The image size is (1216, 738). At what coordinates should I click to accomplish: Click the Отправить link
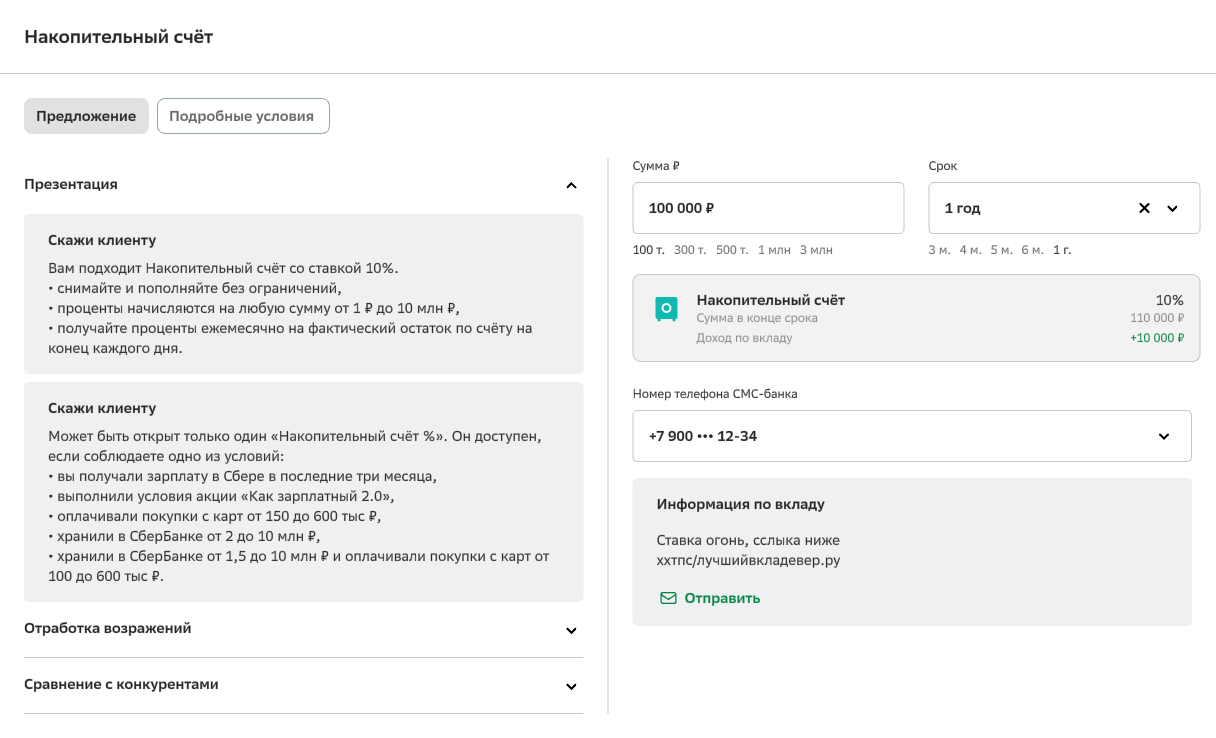coord(721,598)
